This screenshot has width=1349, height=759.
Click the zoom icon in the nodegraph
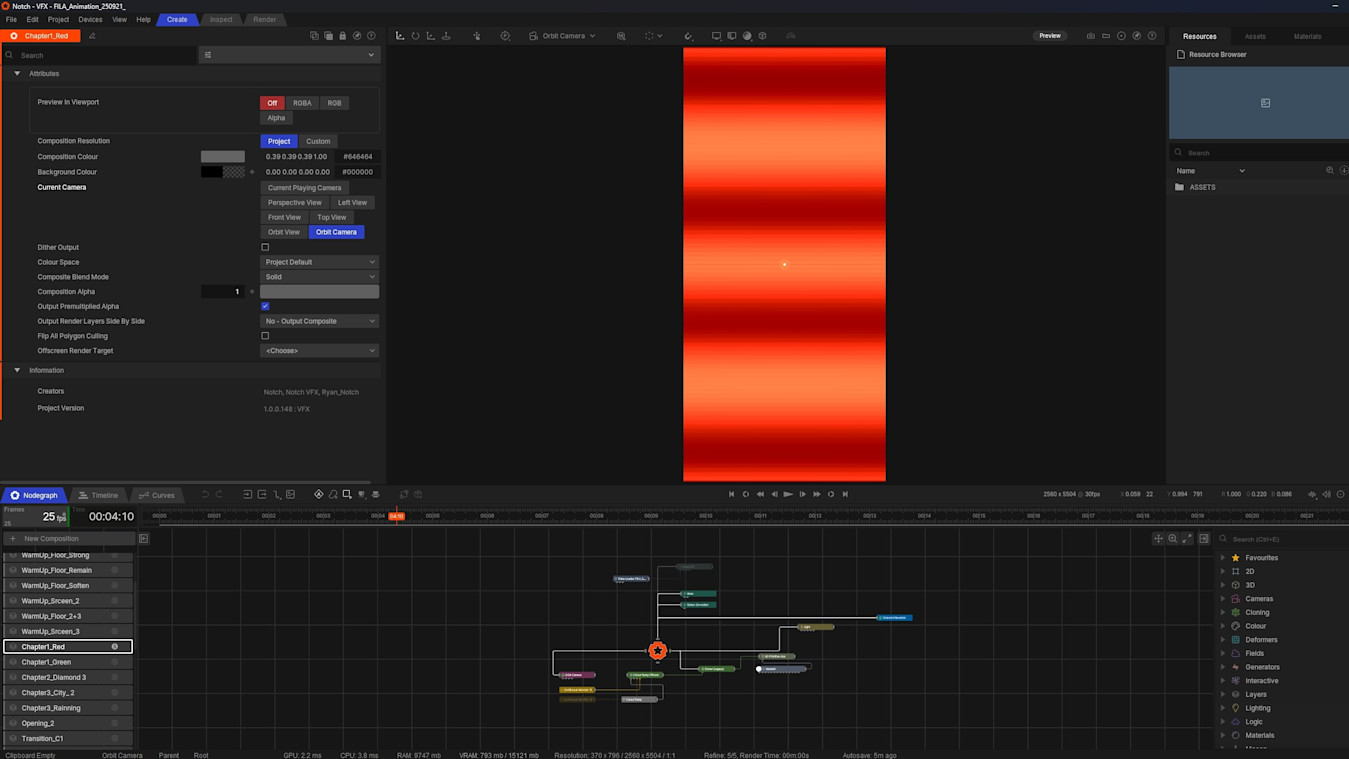point(1173,539)
